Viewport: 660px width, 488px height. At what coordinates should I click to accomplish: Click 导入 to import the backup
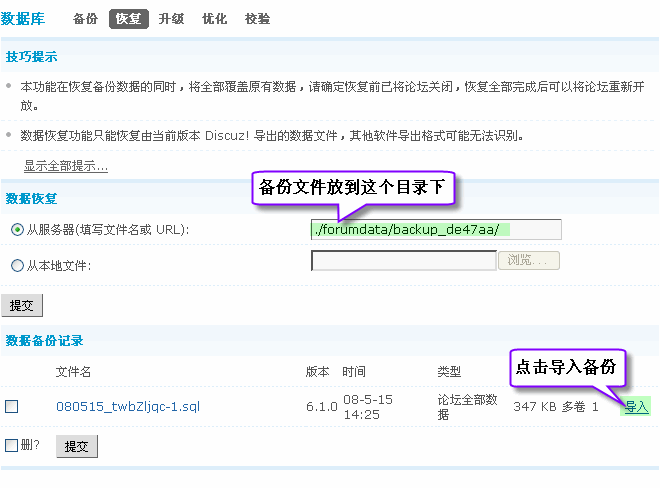pyautogui.click(x=636, y=406)
